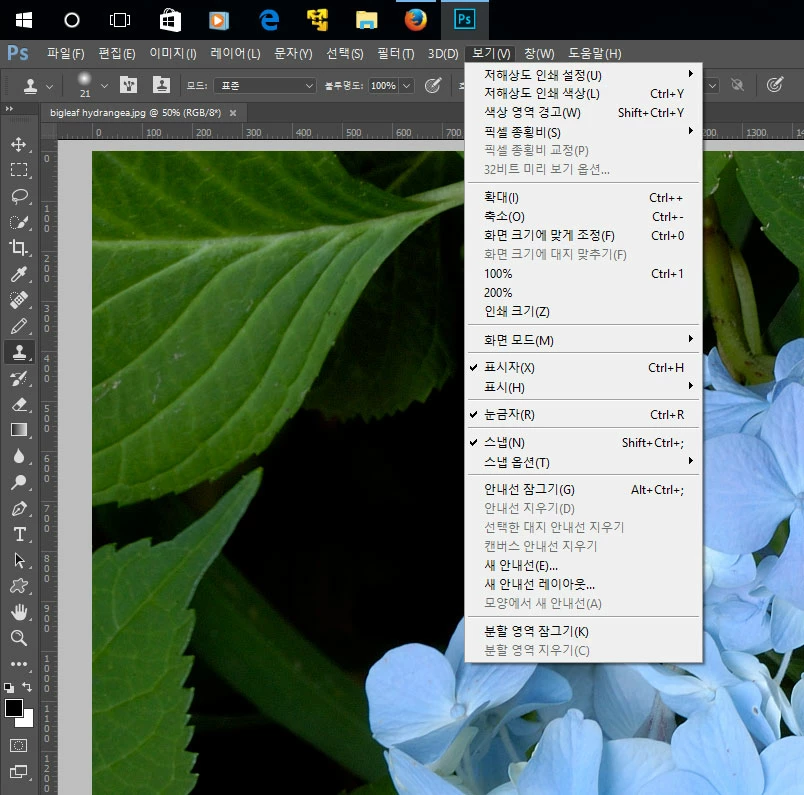Select the Zoom tool
804x795 pixels.
point(19,638)
